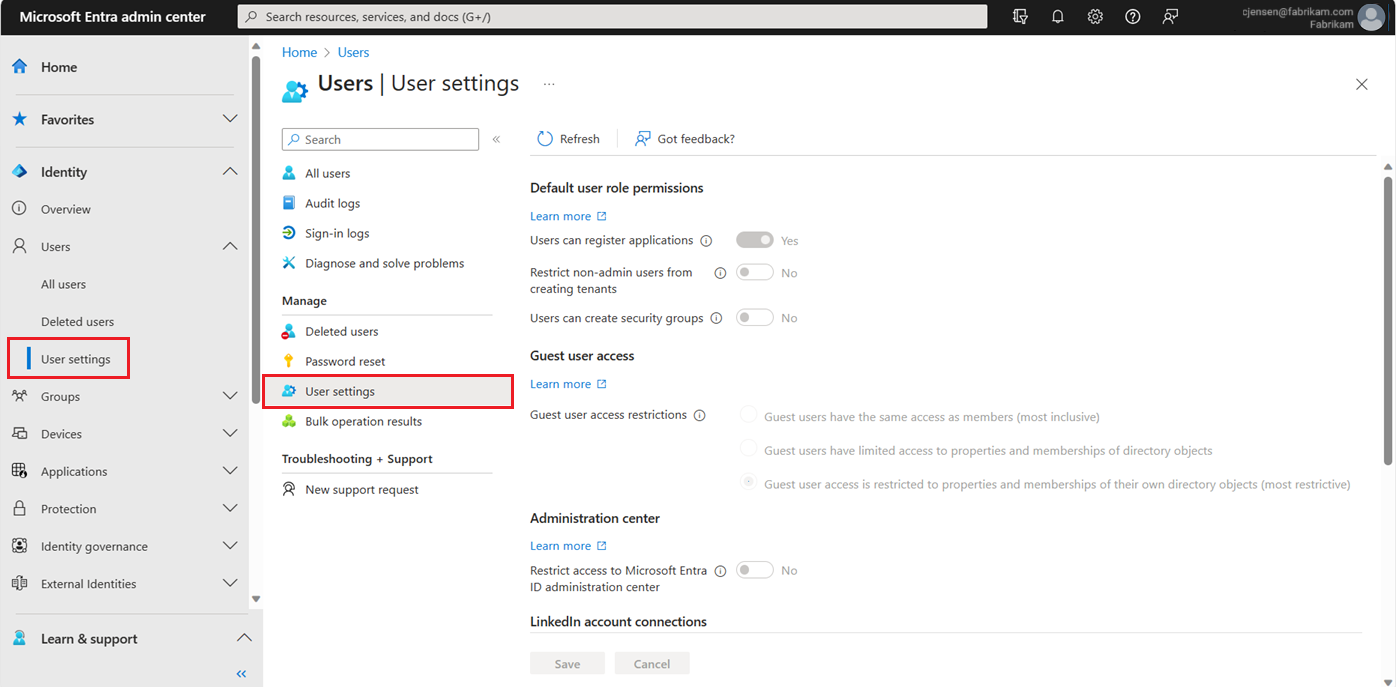Screen dimensions: 1396x687
Task: Open the Audit logs view
Action: [332, 202]
